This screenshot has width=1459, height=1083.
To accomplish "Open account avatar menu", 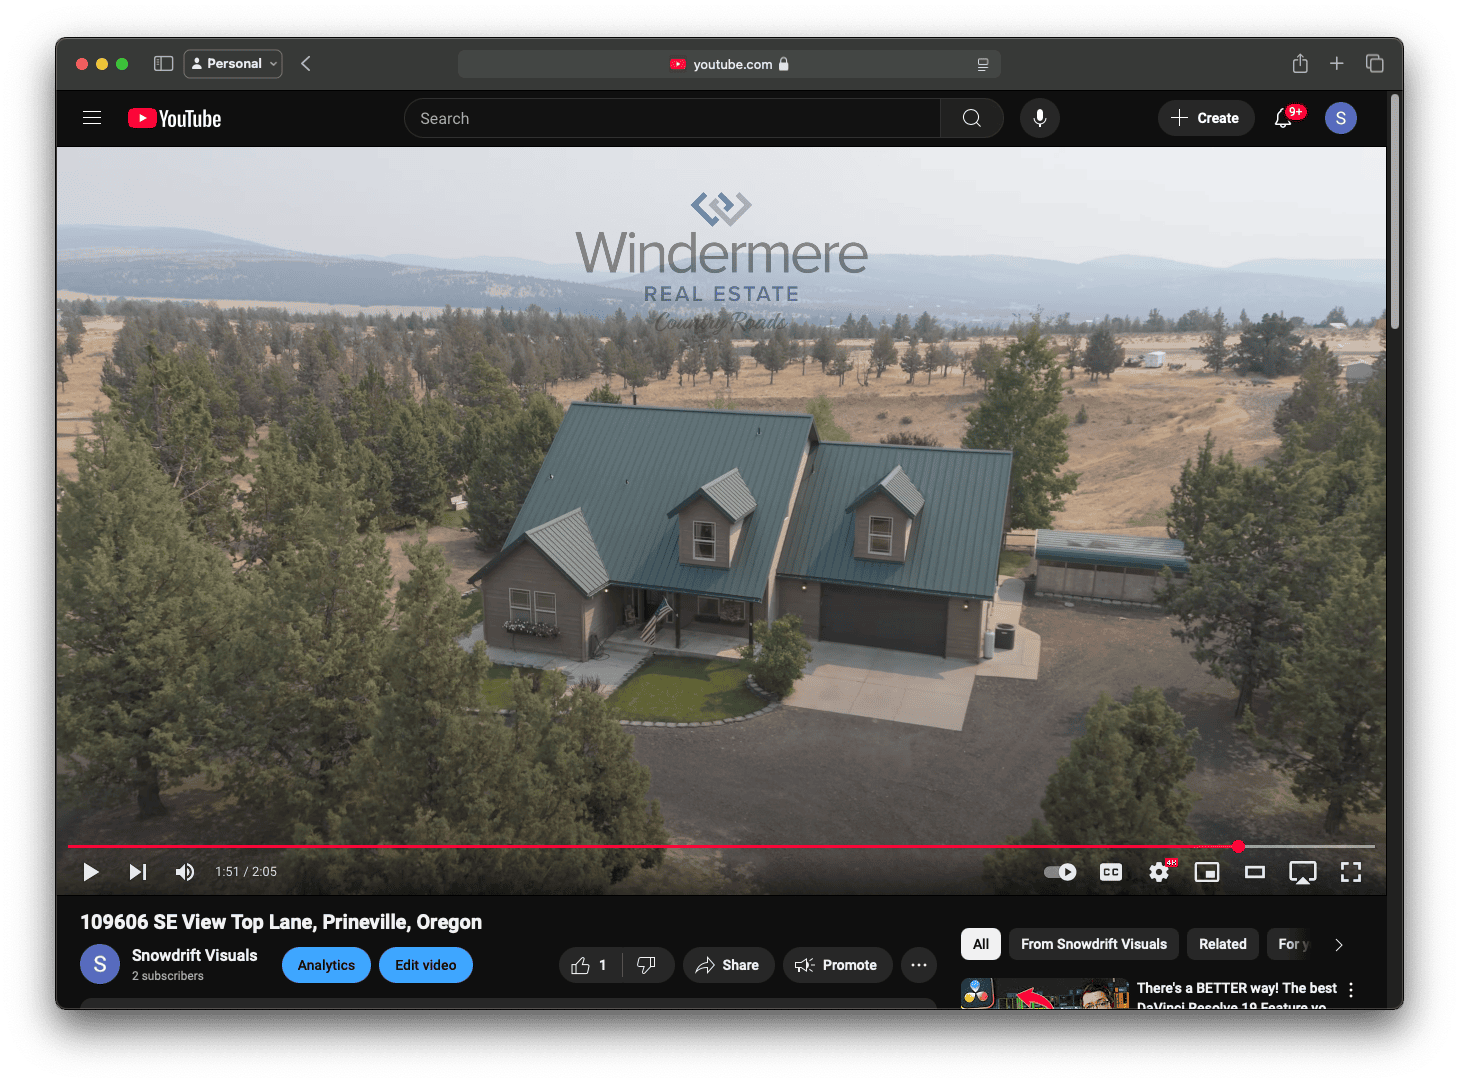I will [x=1341, y=118].
